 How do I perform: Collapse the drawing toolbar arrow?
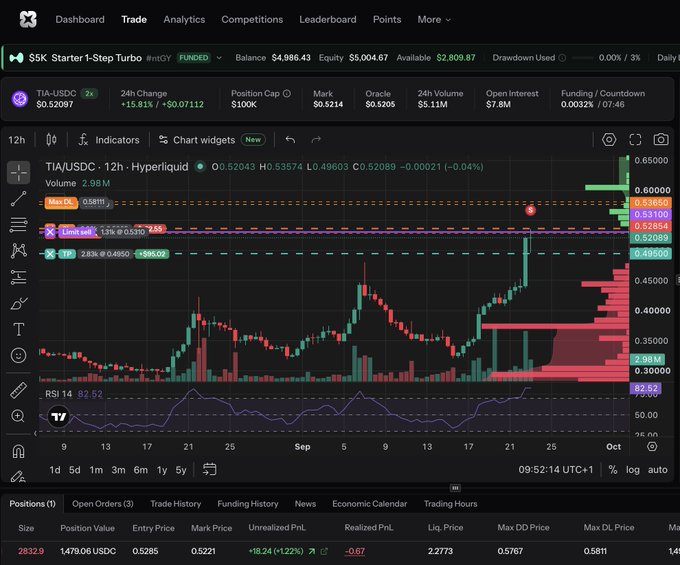click(x=35, y=433)
